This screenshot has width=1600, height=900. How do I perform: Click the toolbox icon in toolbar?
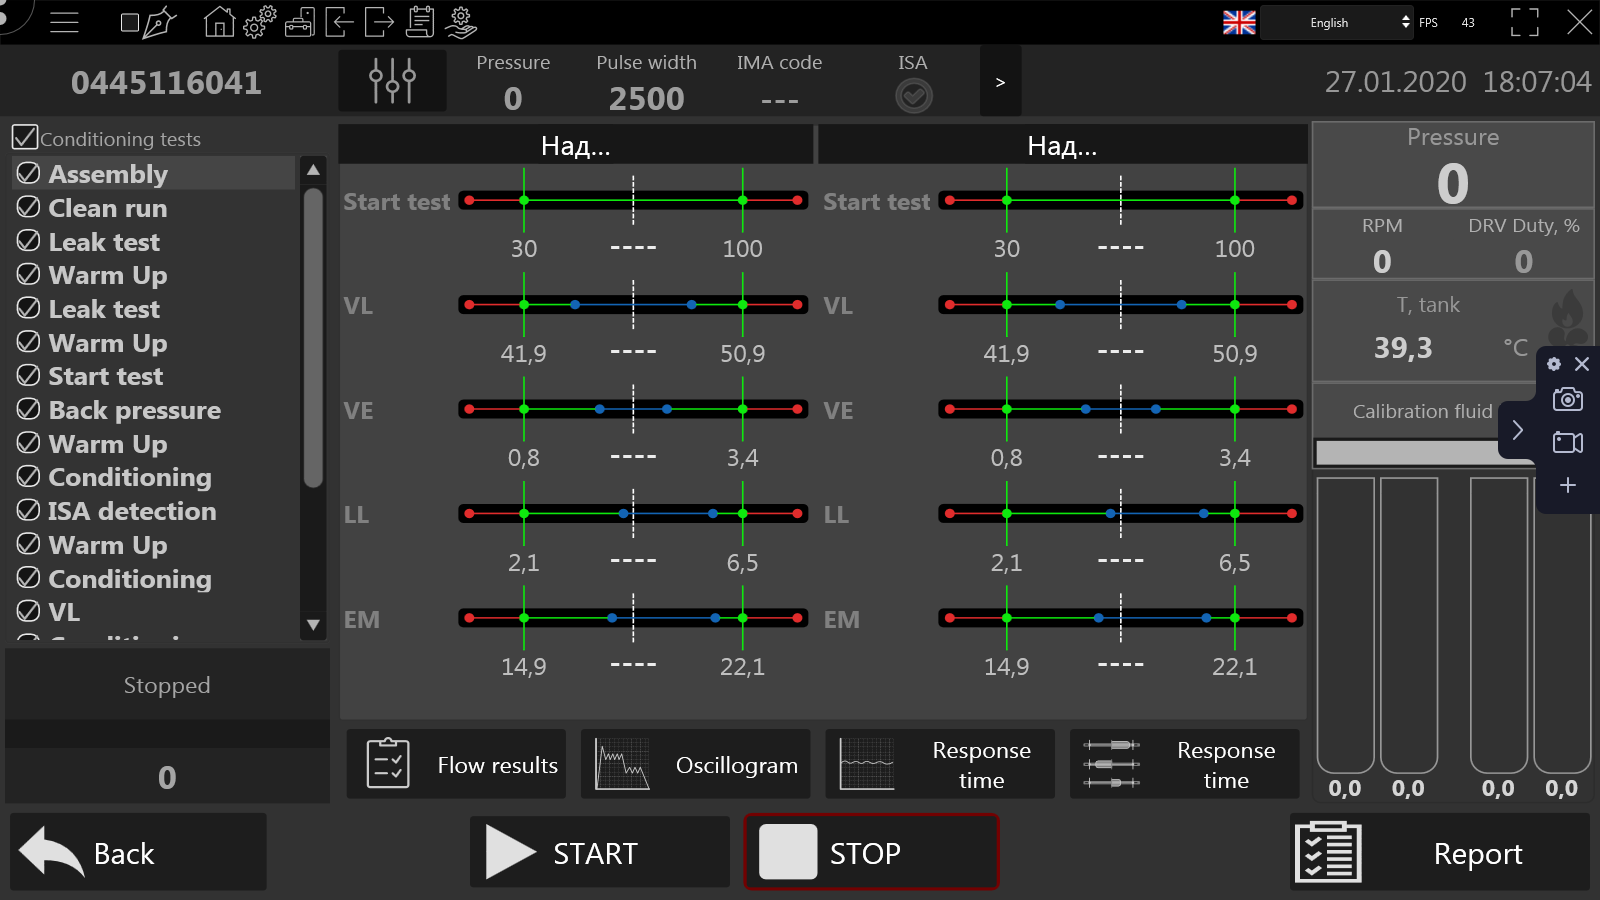[299, 22]
